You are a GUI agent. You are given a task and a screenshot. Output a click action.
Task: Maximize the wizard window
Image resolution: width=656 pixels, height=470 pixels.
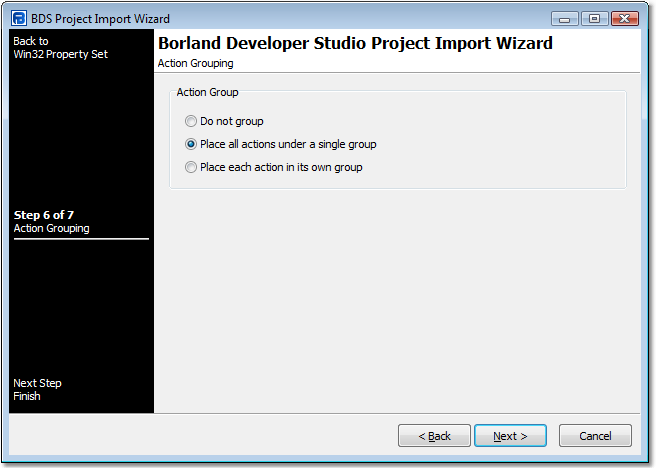click(x=594, y=19)
